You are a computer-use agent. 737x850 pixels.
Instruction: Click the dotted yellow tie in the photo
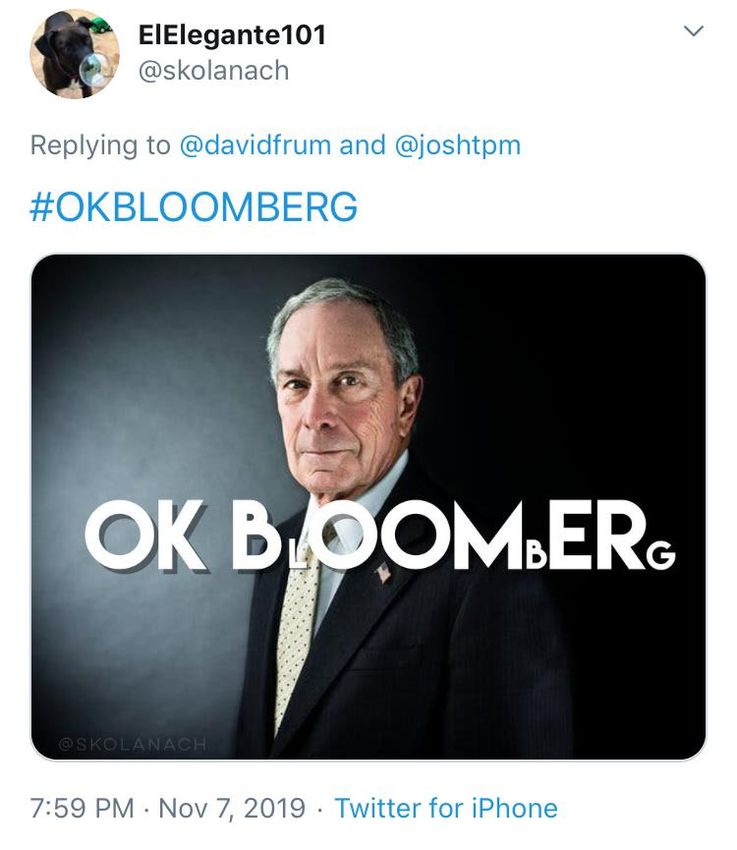(297, 630)
